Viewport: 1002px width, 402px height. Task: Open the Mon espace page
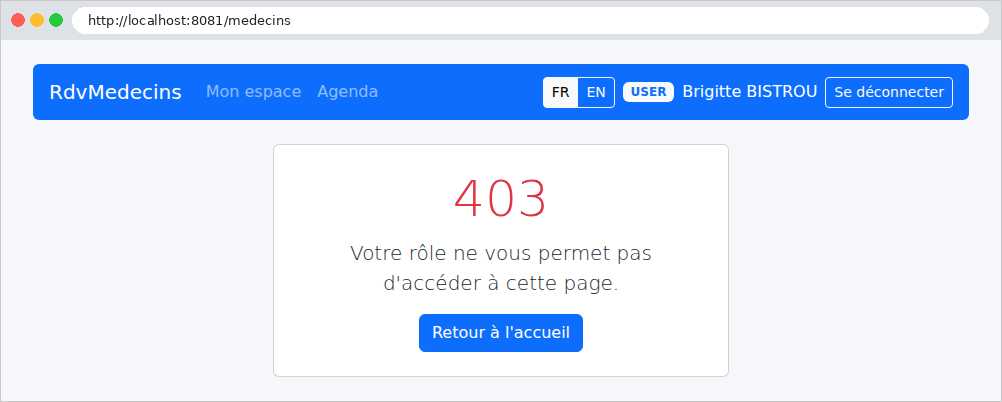tap(254, 92)
